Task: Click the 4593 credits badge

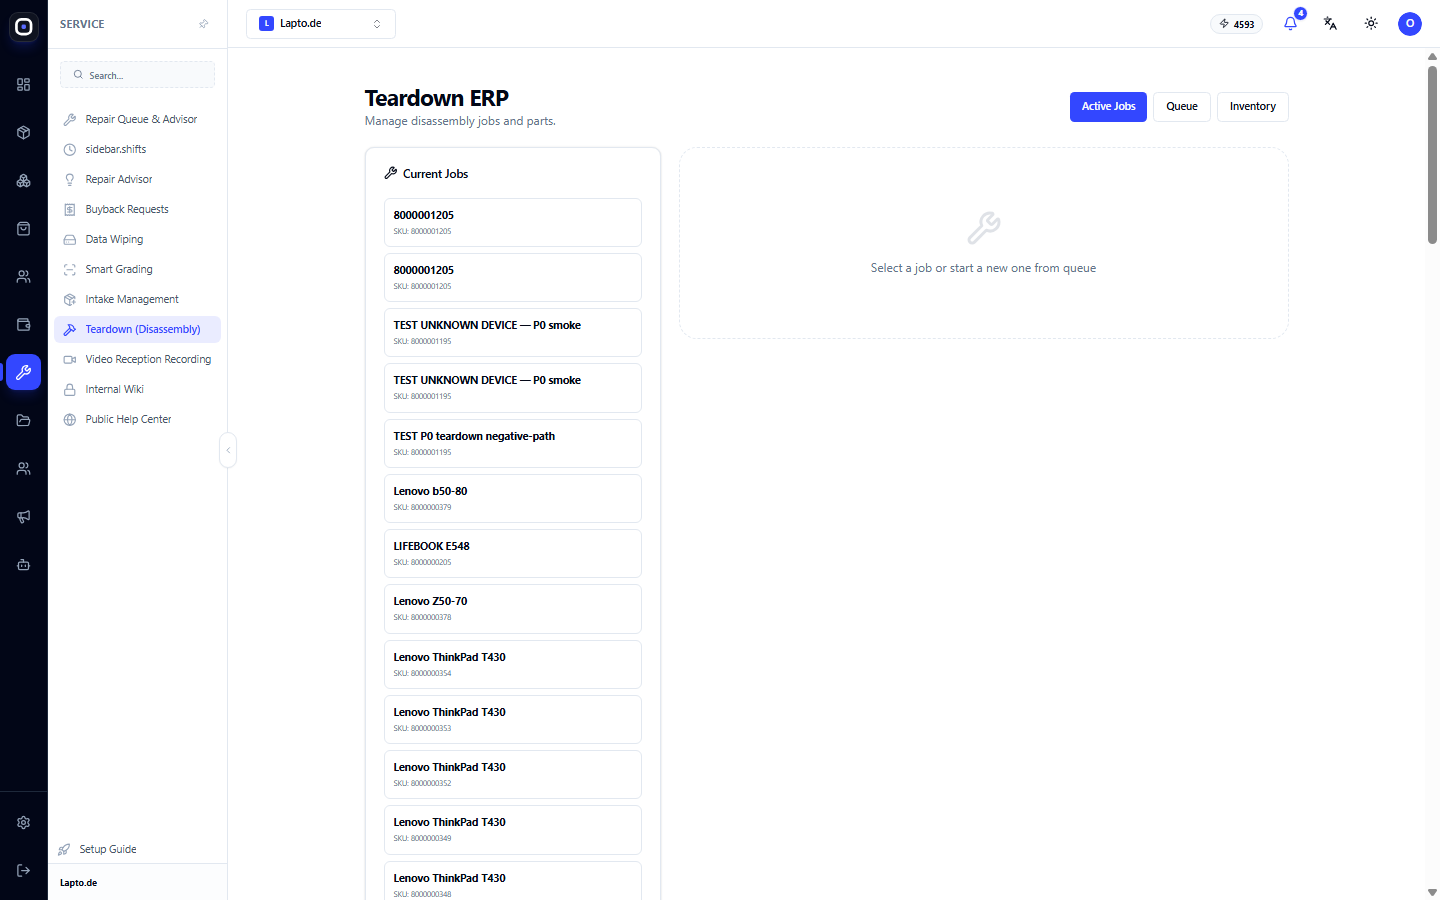Action: coord(1237,24)
